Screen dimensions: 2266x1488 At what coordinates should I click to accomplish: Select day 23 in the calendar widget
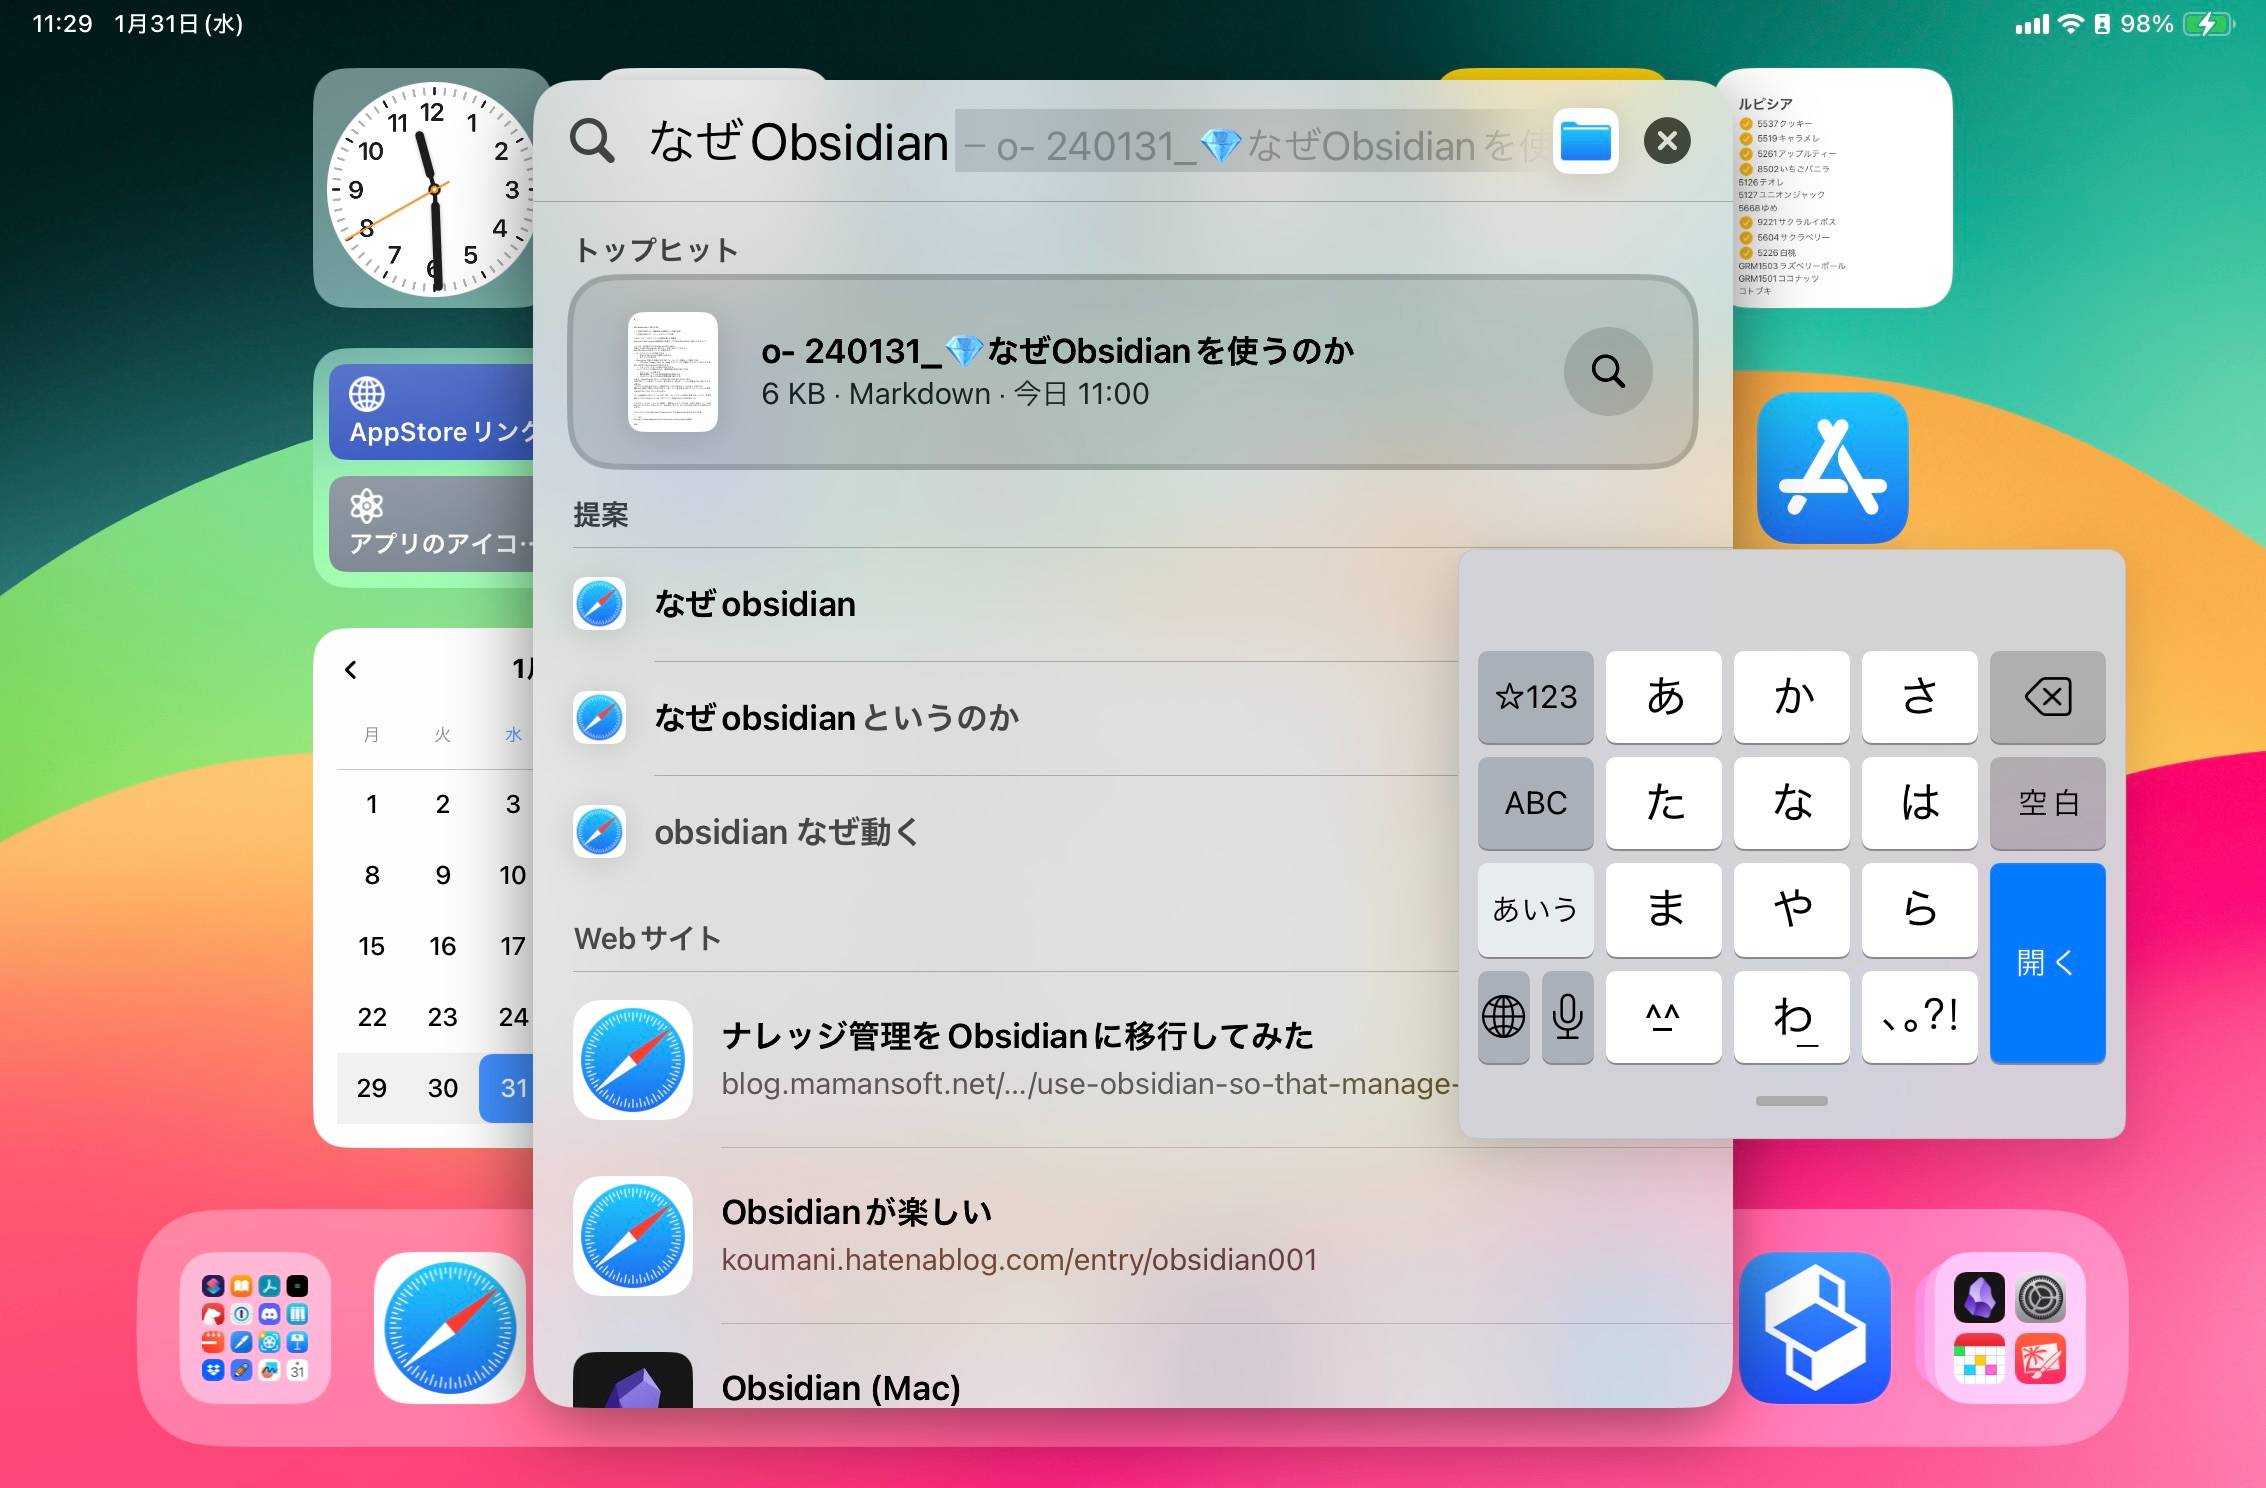pos(443,1017)
